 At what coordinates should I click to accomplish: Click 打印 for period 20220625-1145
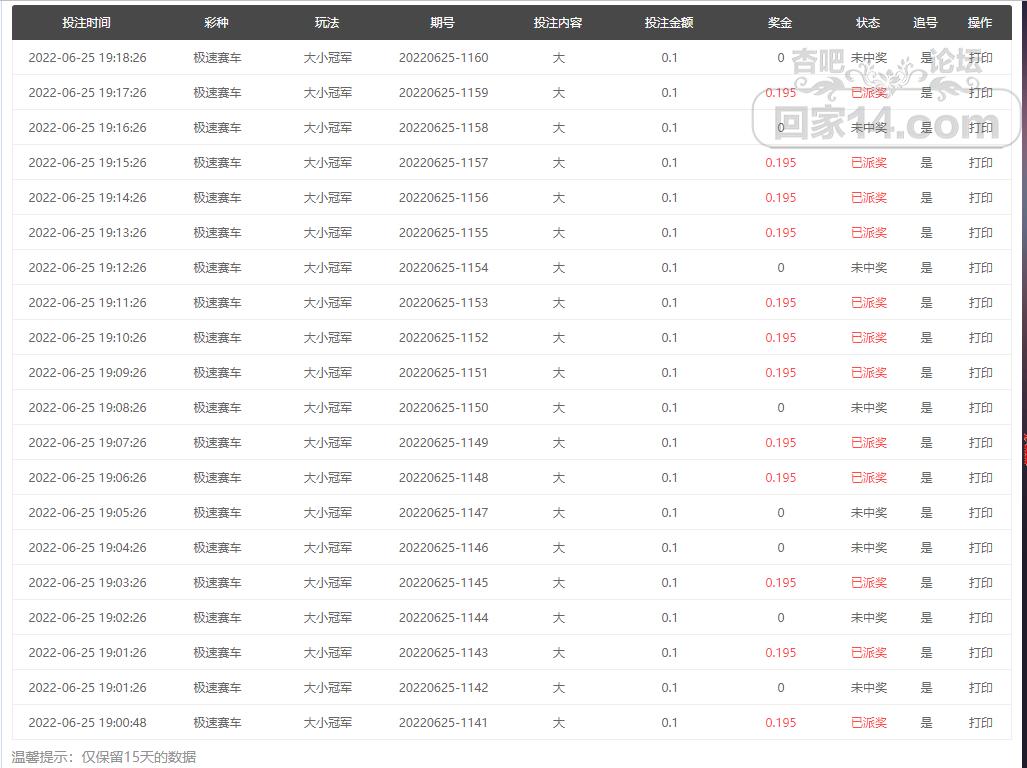(x=980, y=583)
